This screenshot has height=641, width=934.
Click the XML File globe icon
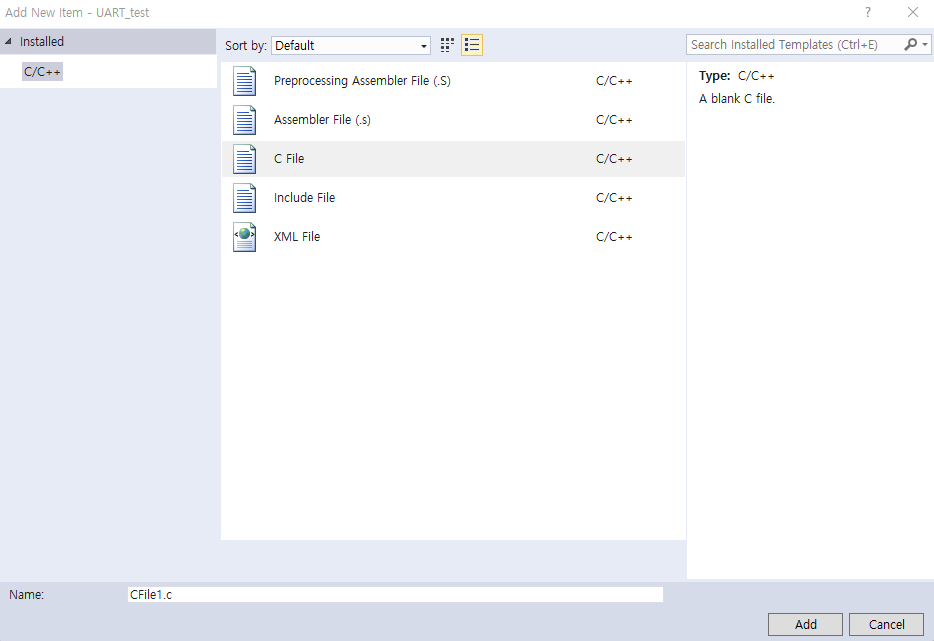pos(244,237)
